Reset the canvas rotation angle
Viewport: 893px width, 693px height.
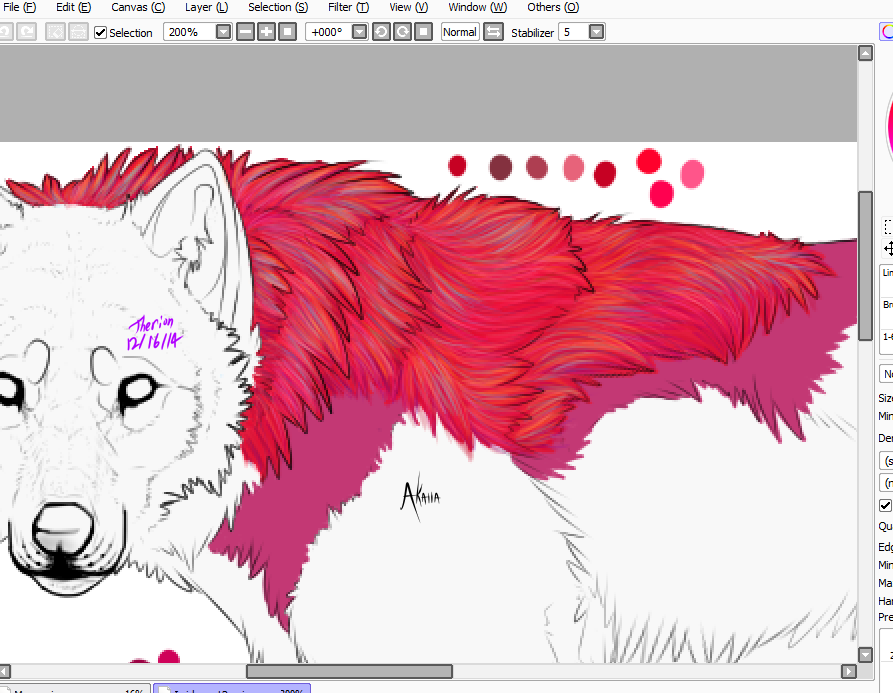click(x=421, y=32)
